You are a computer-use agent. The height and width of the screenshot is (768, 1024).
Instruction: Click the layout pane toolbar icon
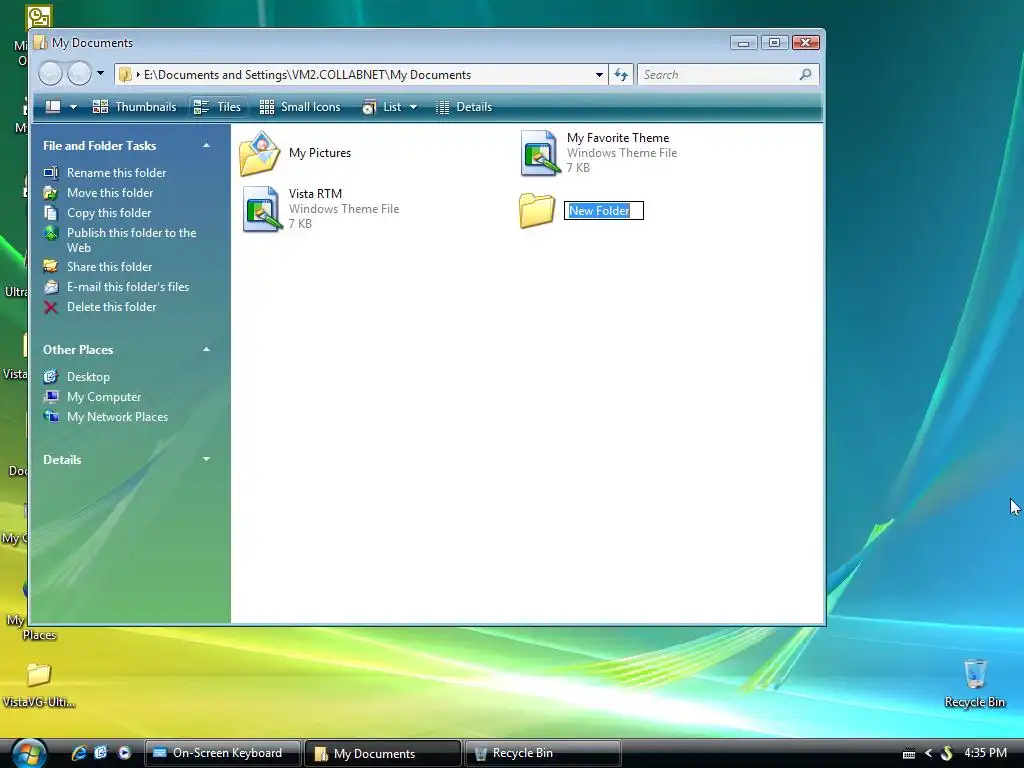[x=53, y=106]
